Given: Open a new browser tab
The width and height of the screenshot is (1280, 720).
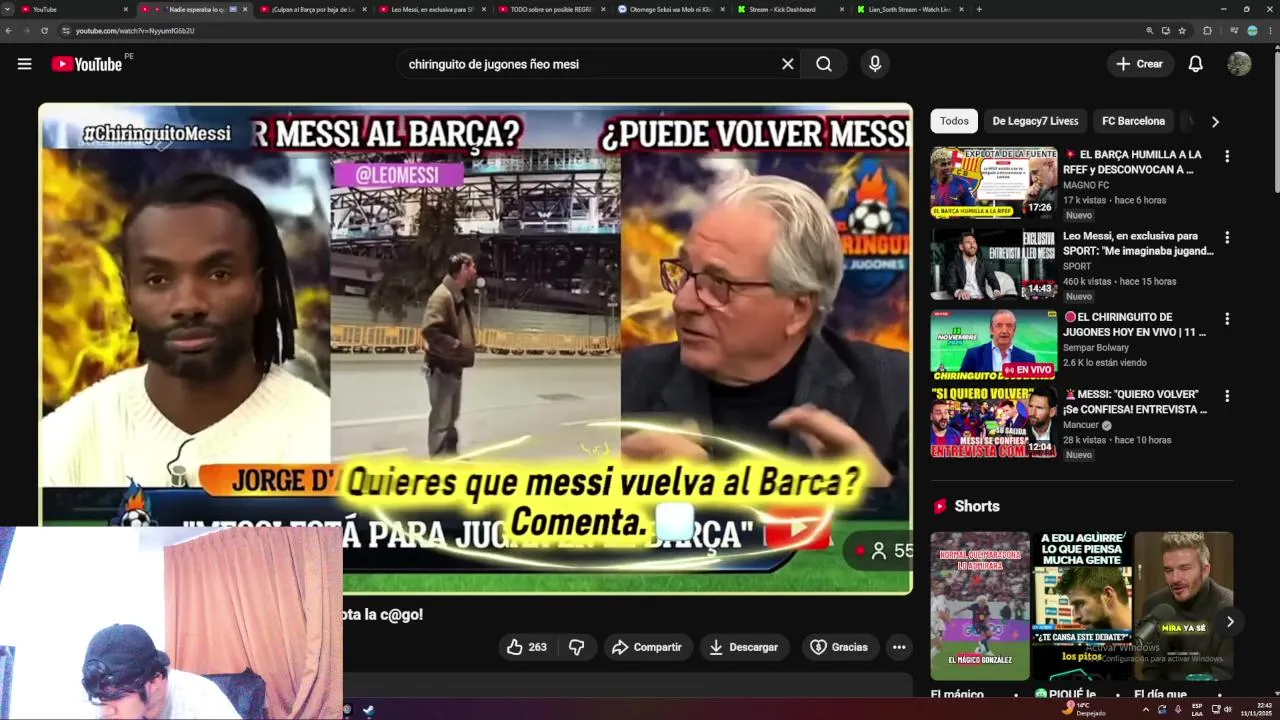Looking at the screenshot, I should [979, 9].
